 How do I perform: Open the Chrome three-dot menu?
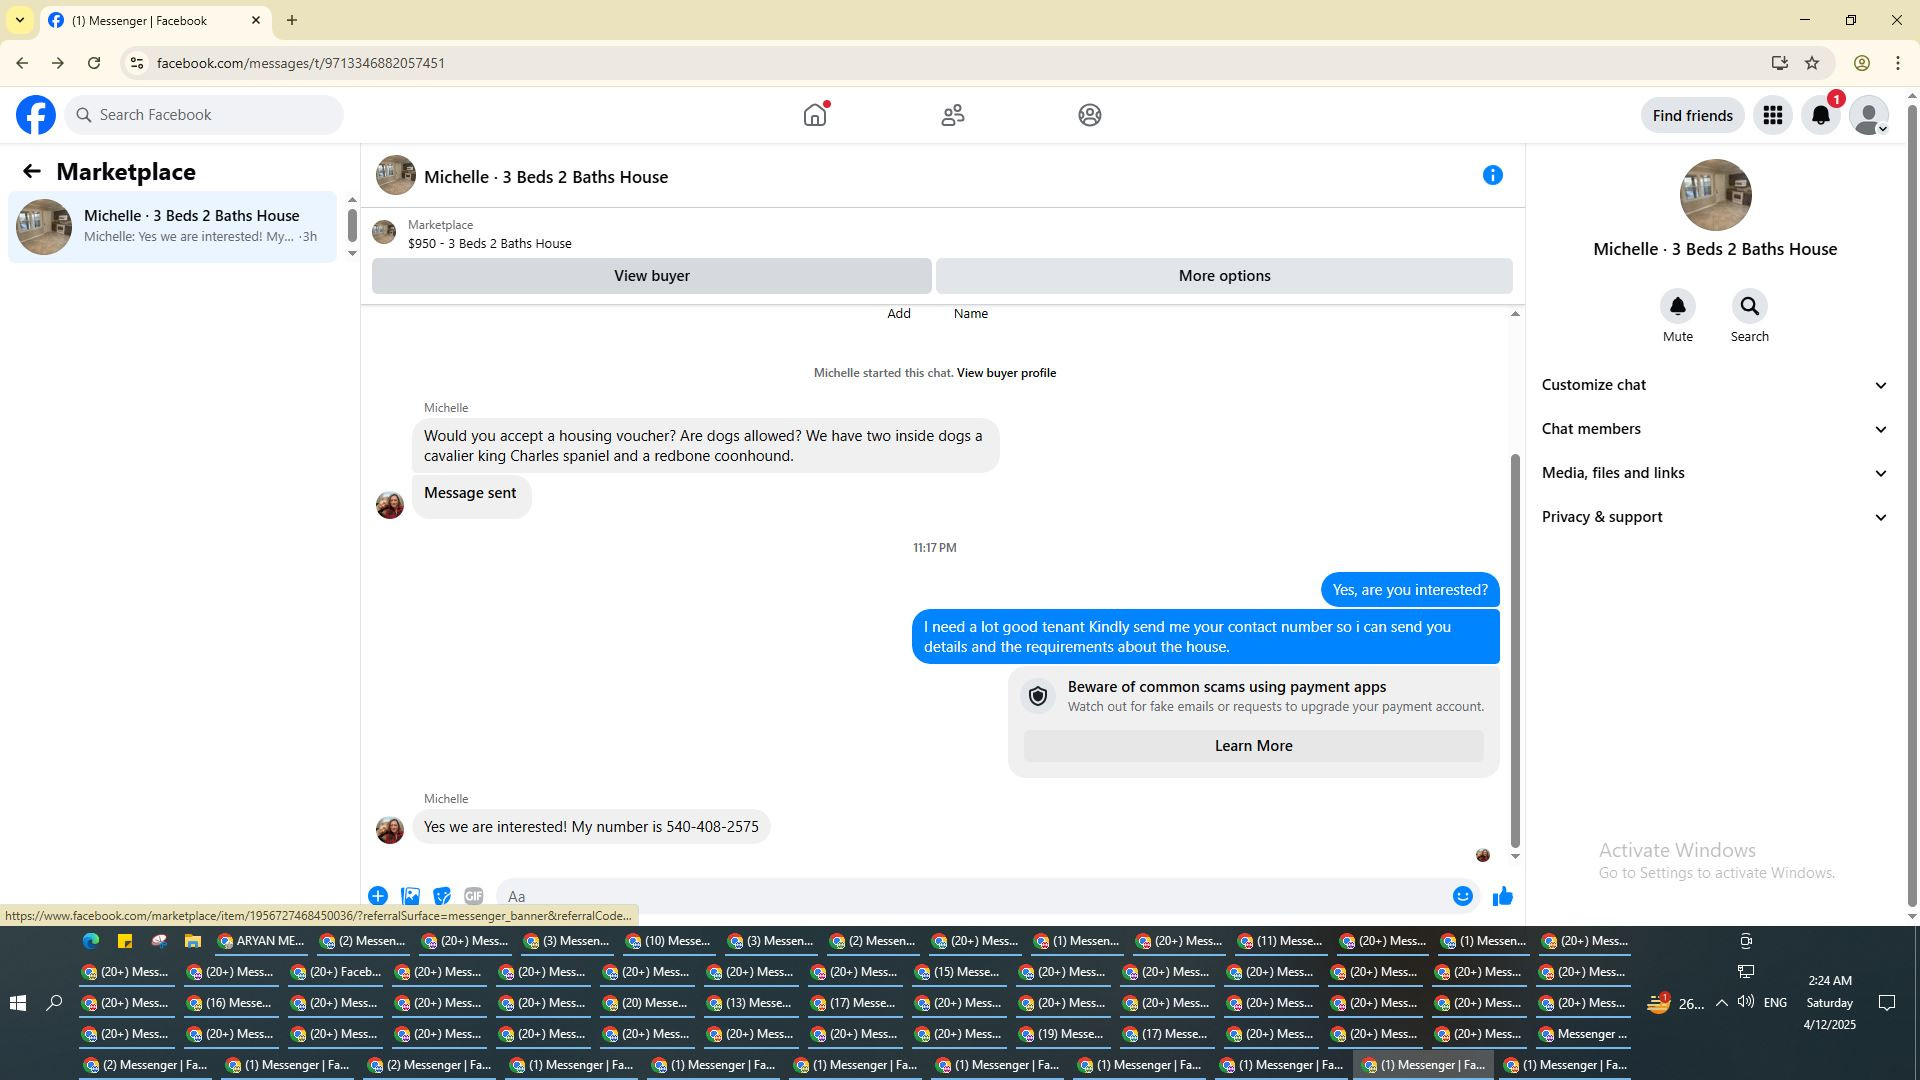pos(1898,63)
